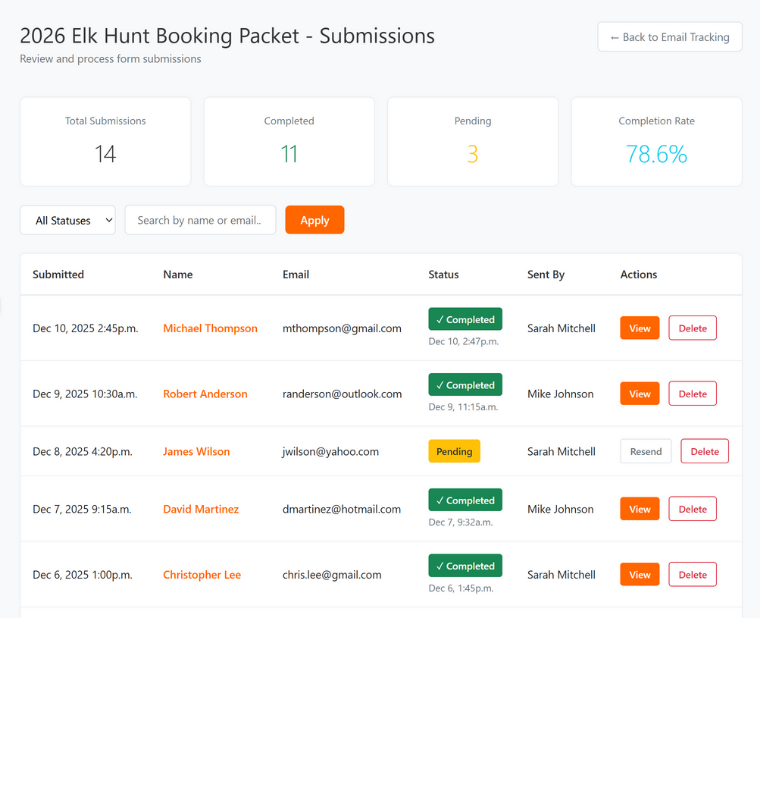Screen dimensions: 760x800
Task: Open Christopher Lee's name link
Action: [201, 574]
